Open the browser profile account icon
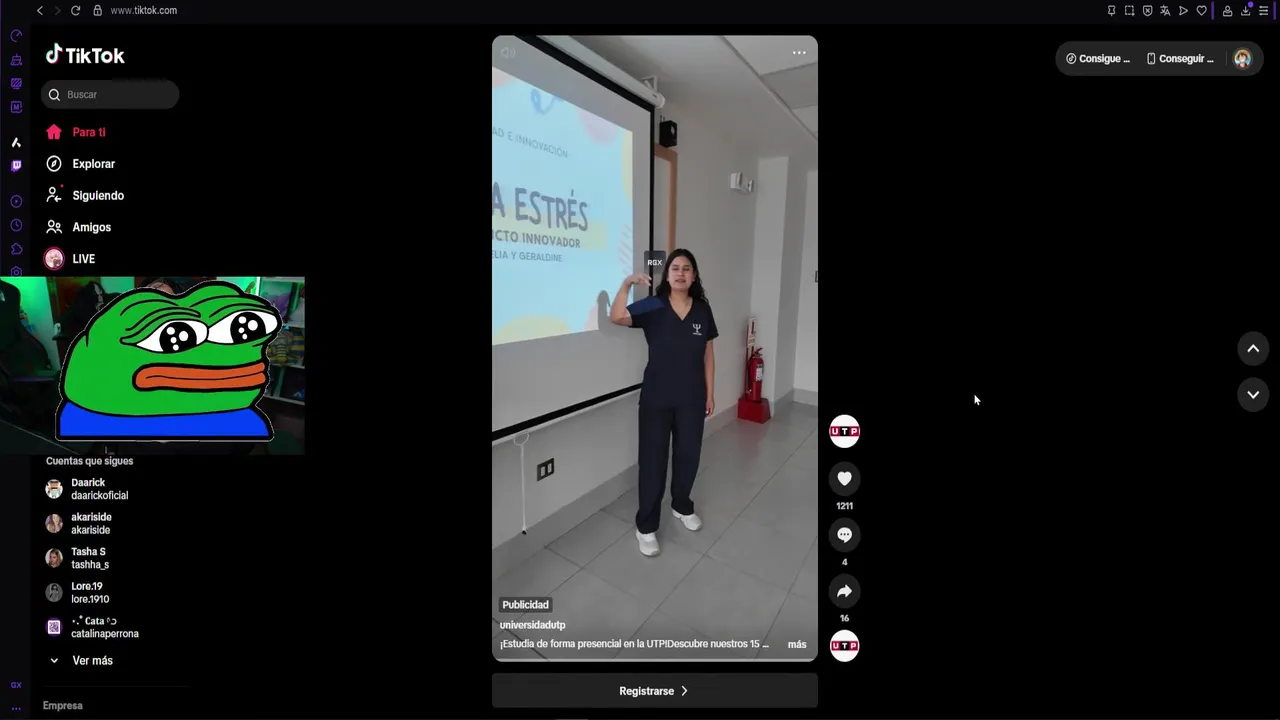This screenshot has width=1280, height=720. pyautogui.click(x=1228, y=10)
